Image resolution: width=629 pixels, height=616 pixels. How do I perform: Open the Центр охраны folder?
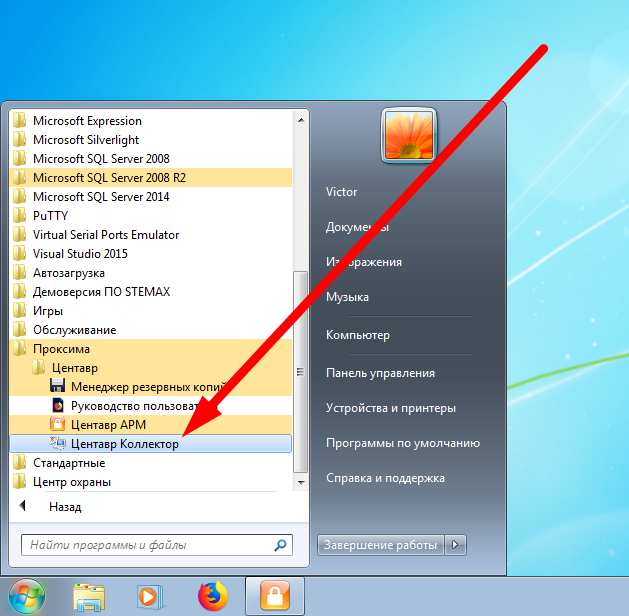coord(150,482)
